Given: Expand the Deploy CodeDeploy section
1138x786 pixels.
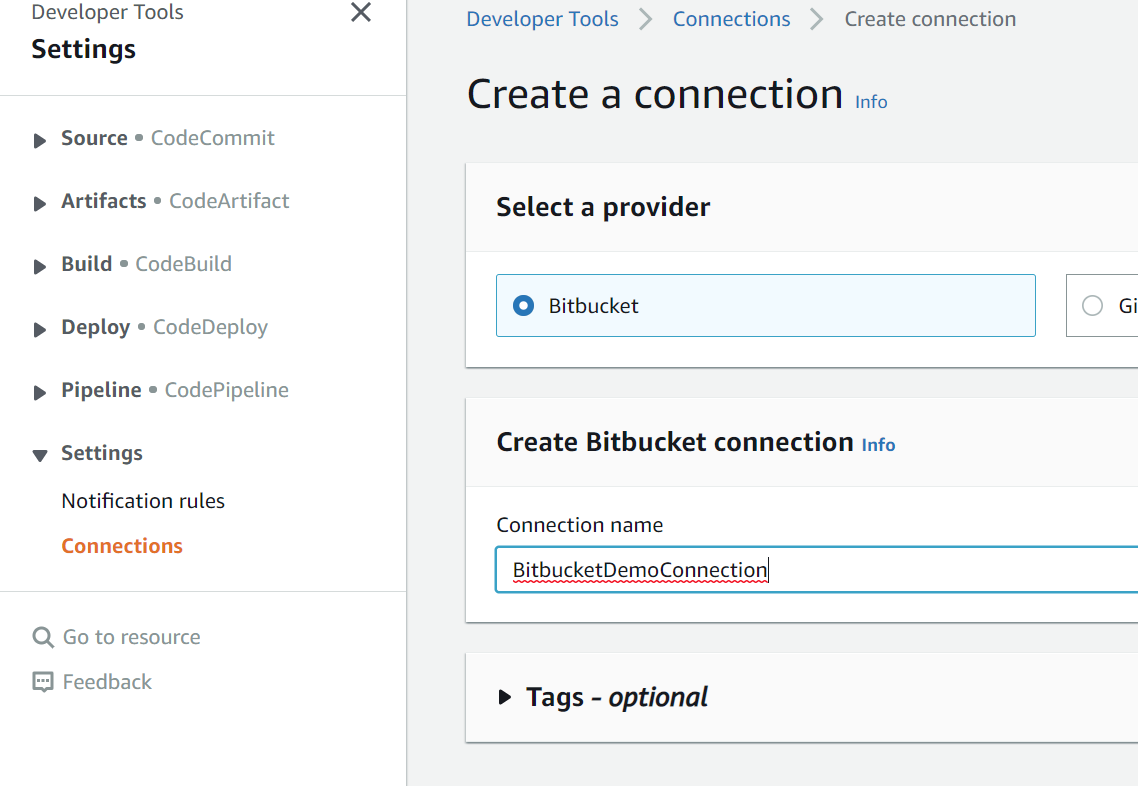Looking at the screenshot, I should point(40,329).
